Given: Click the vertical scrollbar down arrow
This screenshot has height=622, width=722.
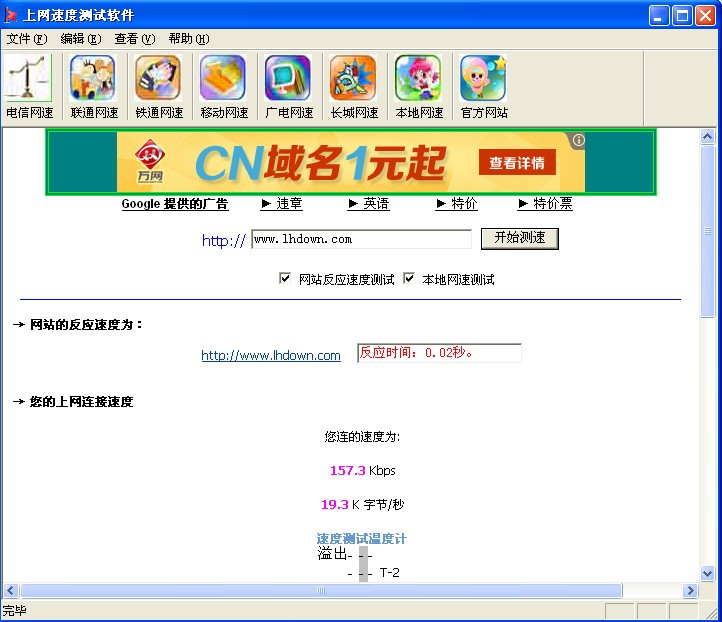Looking at the screenshot, I should click(707, 573).
